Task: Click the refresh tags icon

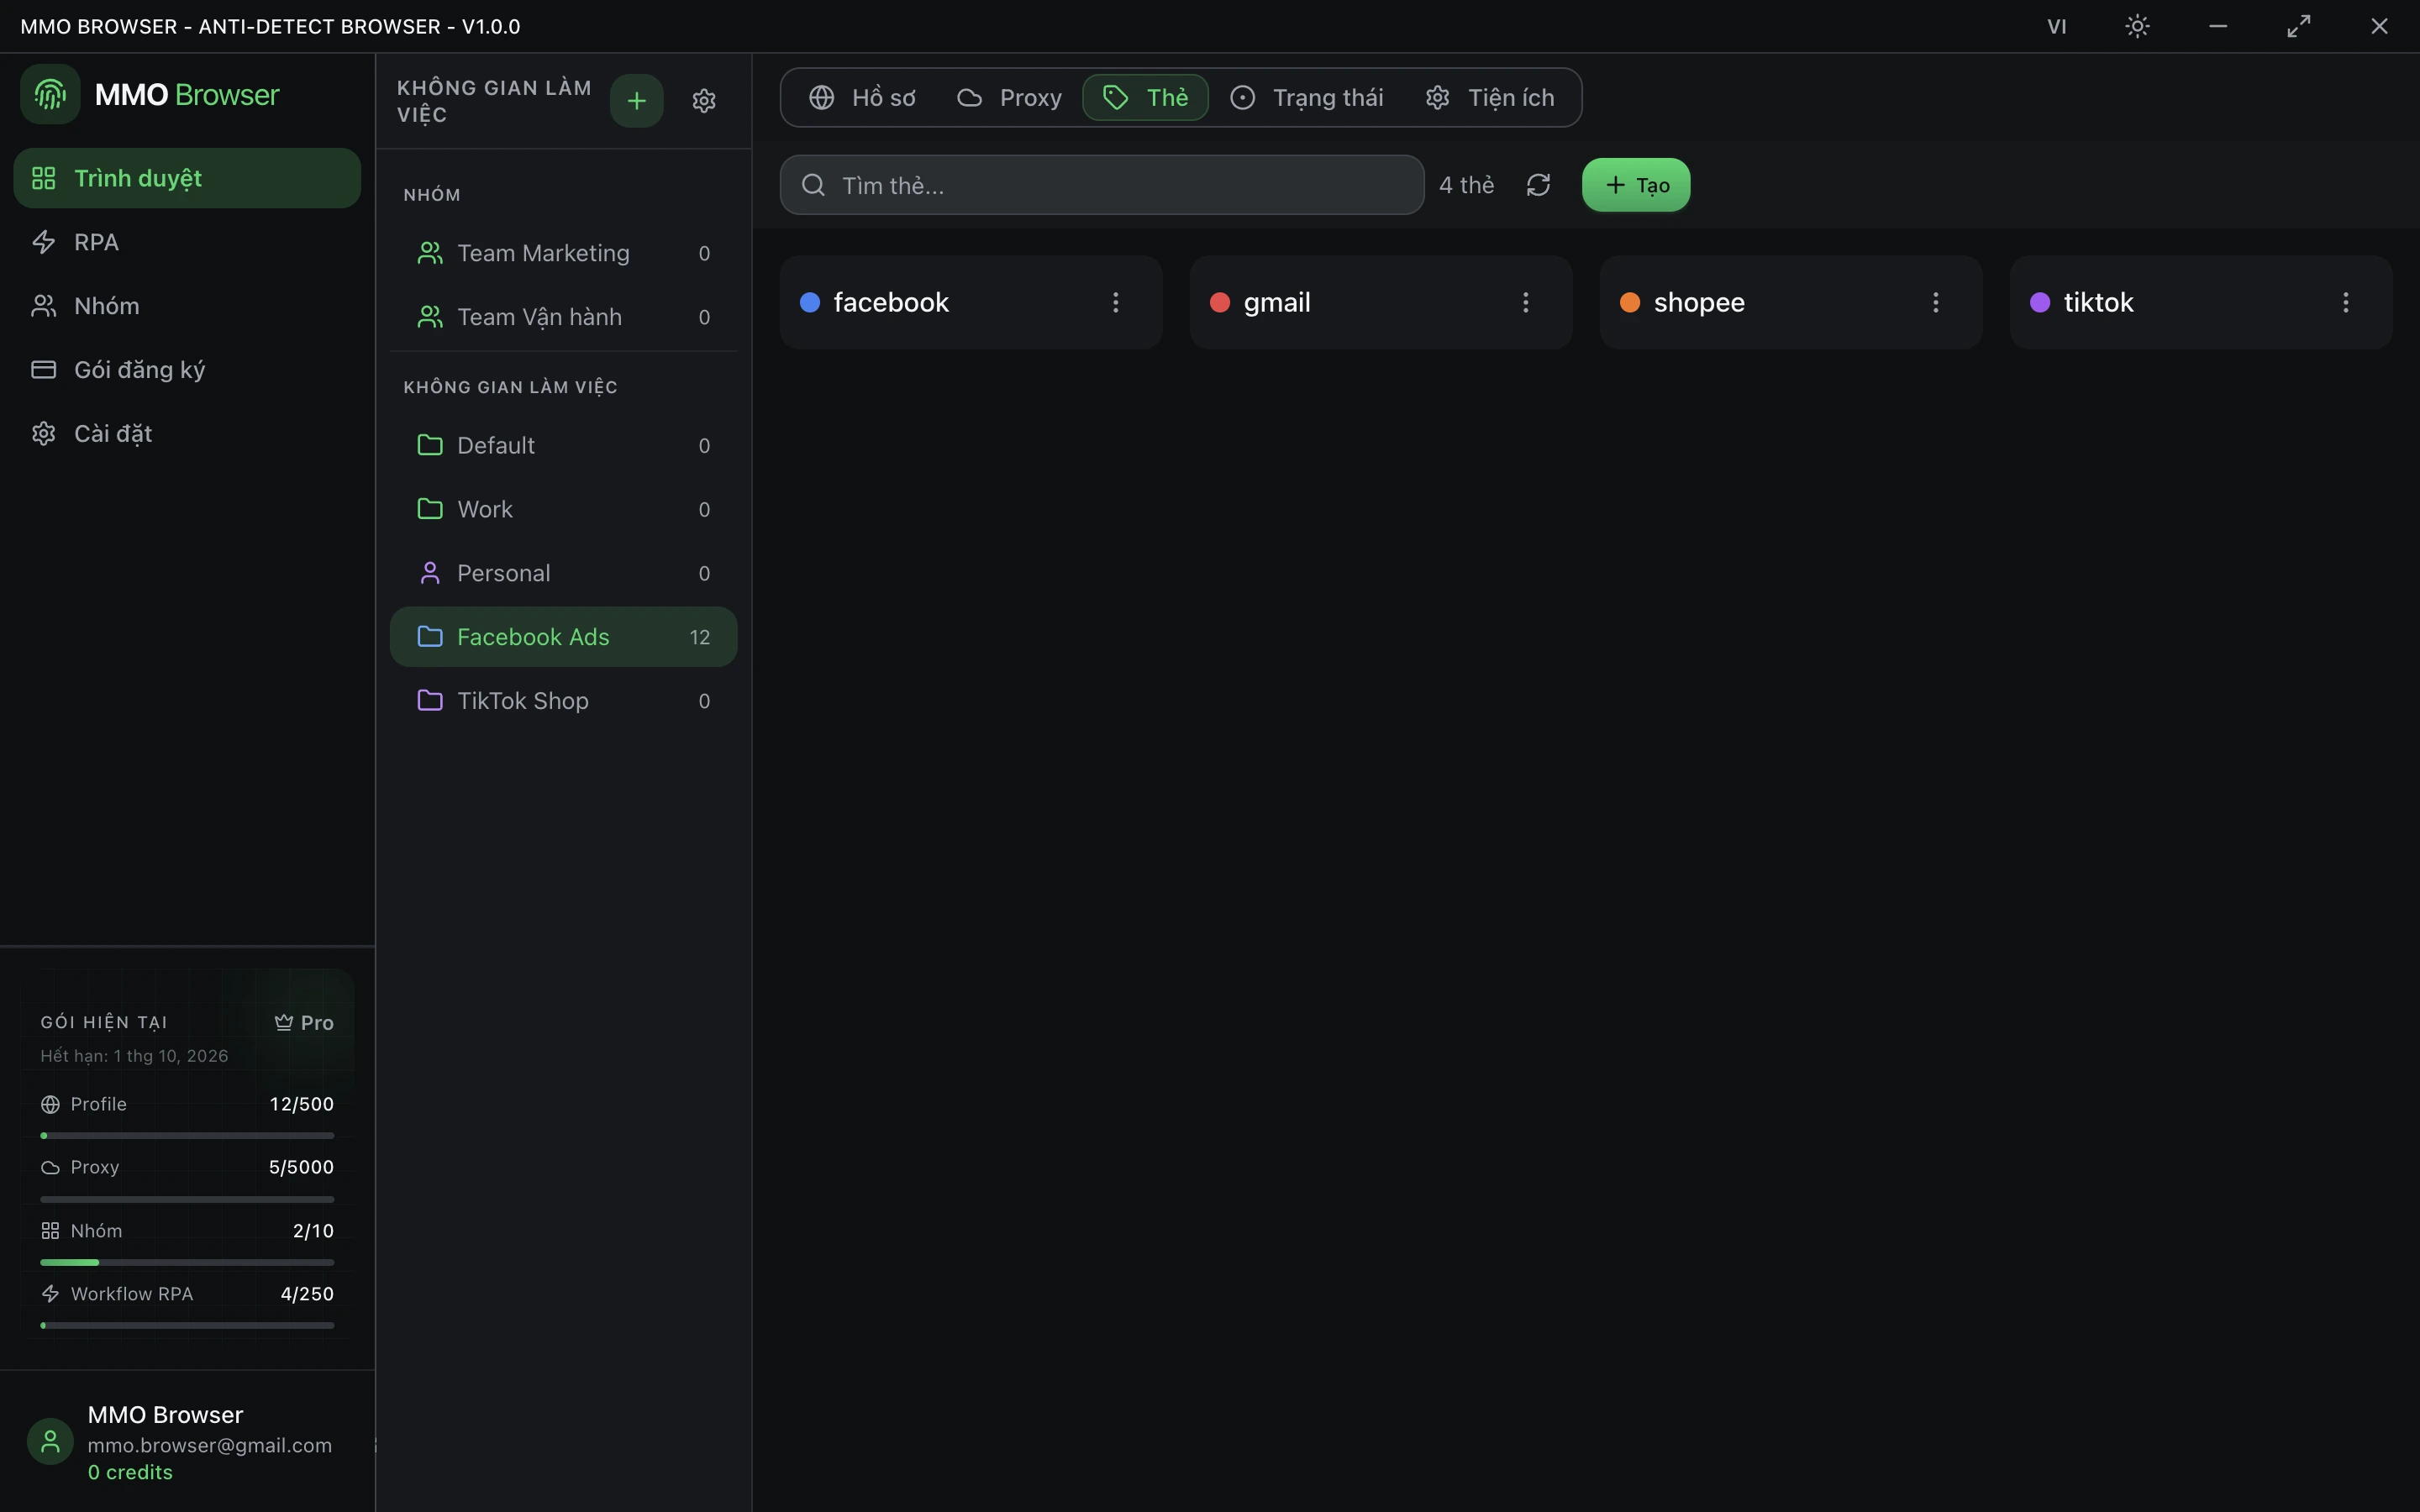Action: [x=1538, y=185]
